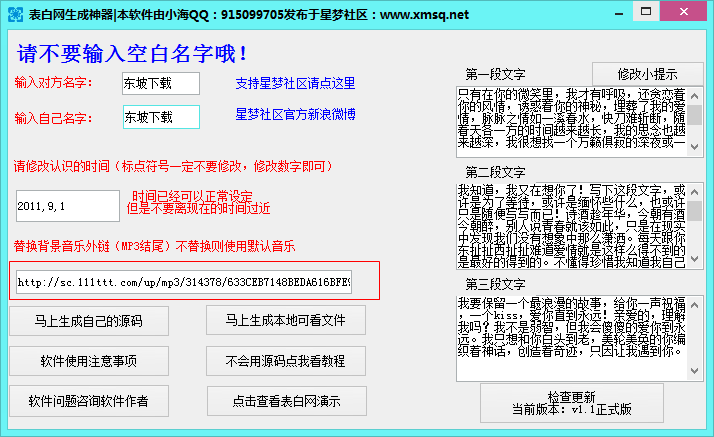714x437 pixels.
Task: Click the 第一段文字 scrollbar thumb
Action: 694,115
